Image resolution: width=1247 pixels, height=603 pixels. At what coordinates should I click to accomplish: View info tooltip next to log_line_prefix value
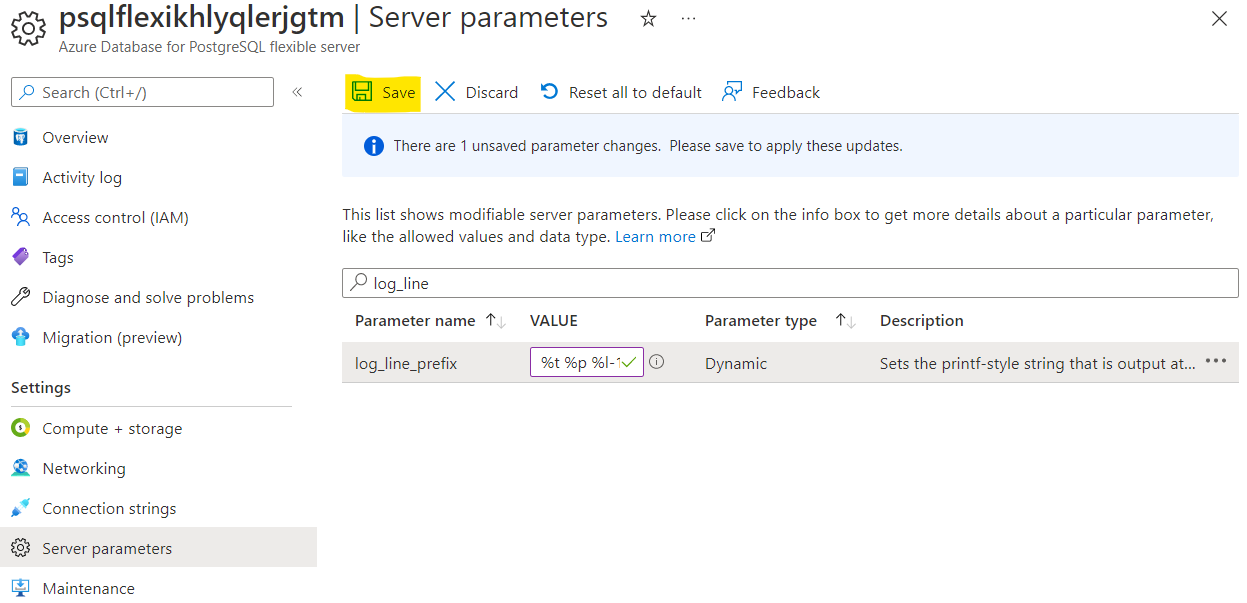tap(657, 362)
